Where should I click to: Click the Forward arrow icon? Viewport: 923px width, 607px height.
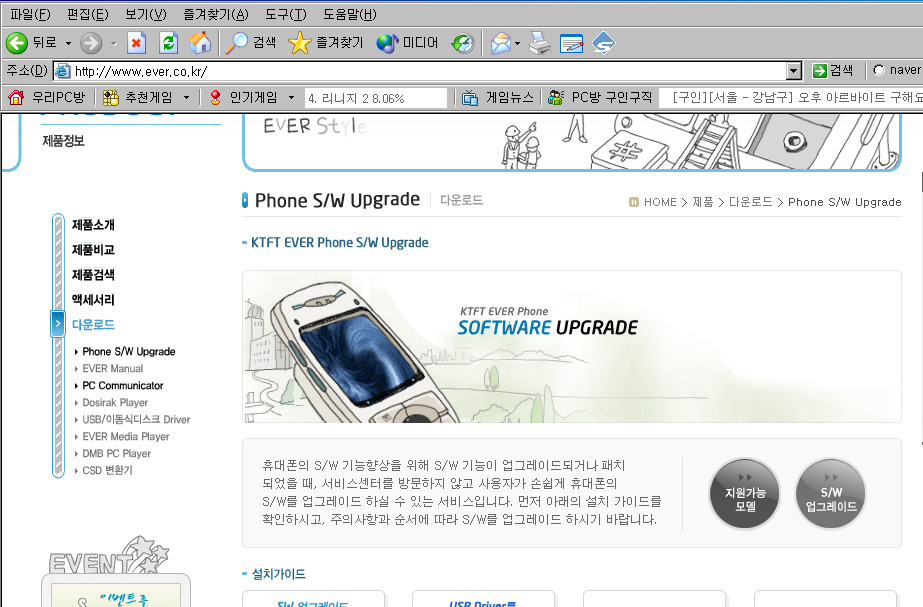(x=91, y=43)
